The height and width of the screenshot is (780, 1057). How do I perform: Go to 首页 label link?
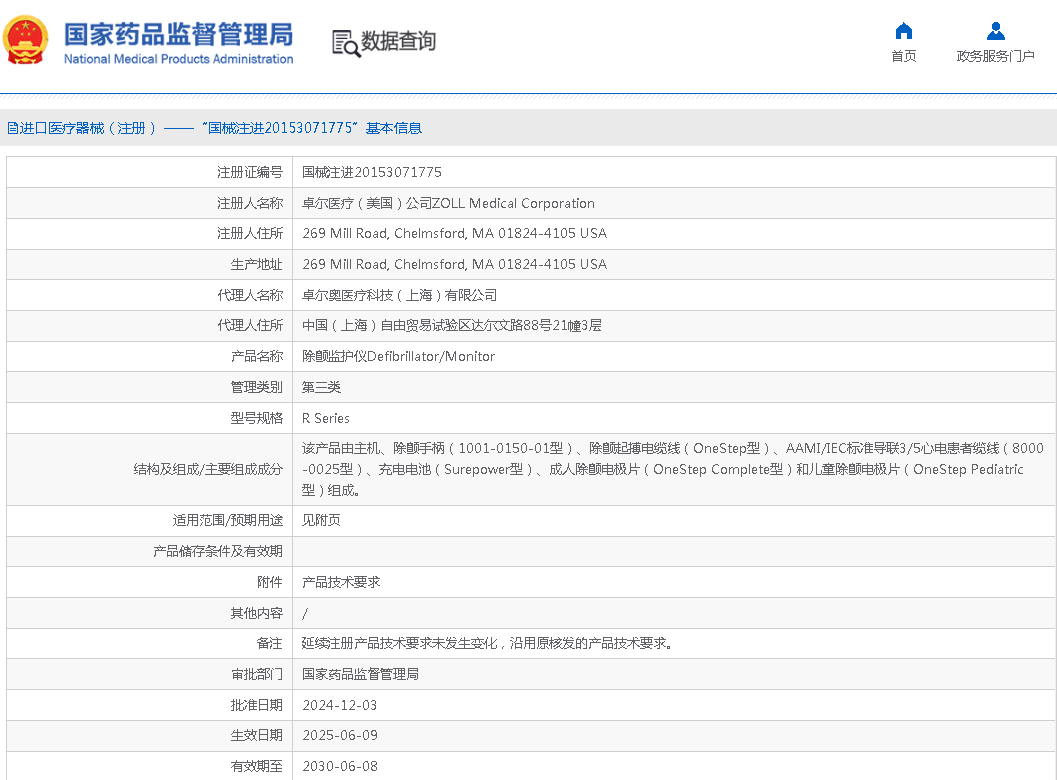903,56
